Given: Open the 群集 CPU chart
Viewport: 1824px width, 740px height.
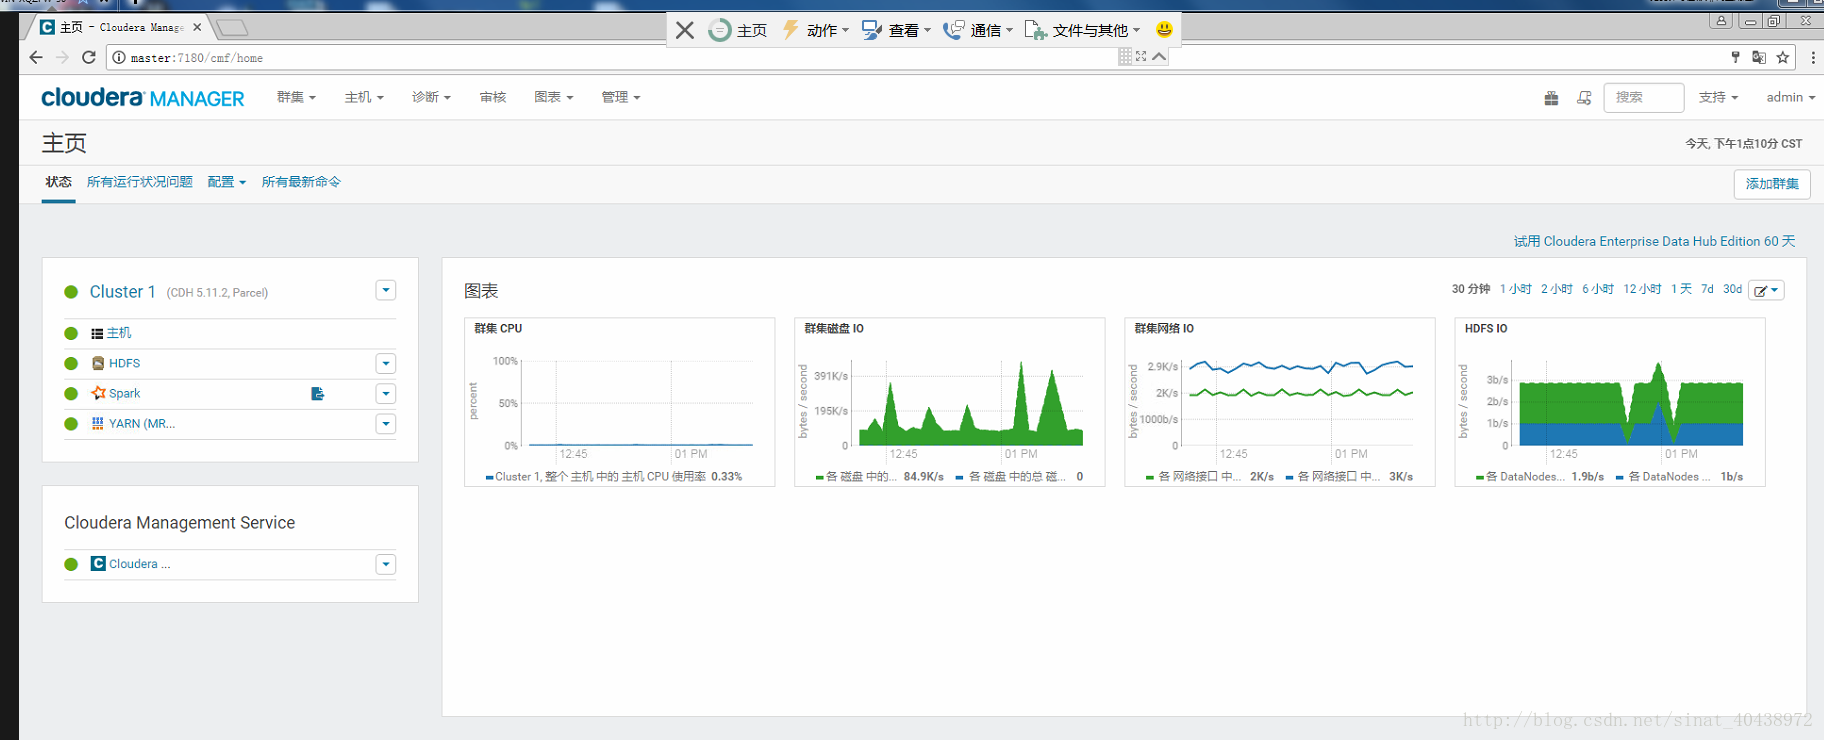Looking at the screenshot, I should click(619, 402).
